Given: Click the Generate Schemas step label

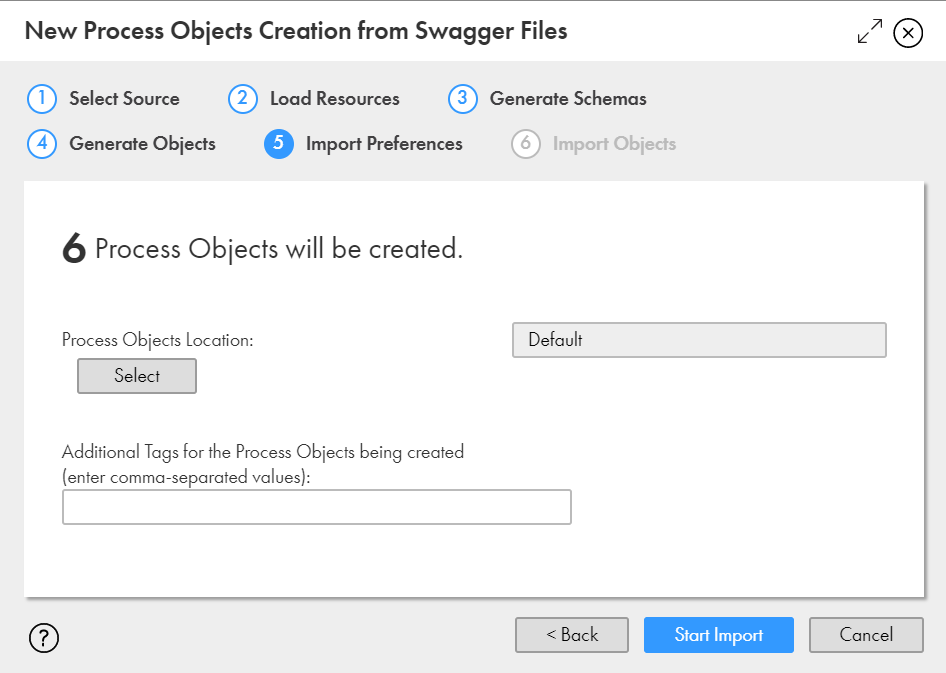Looking at the screenshot, I should coord(568,98).
